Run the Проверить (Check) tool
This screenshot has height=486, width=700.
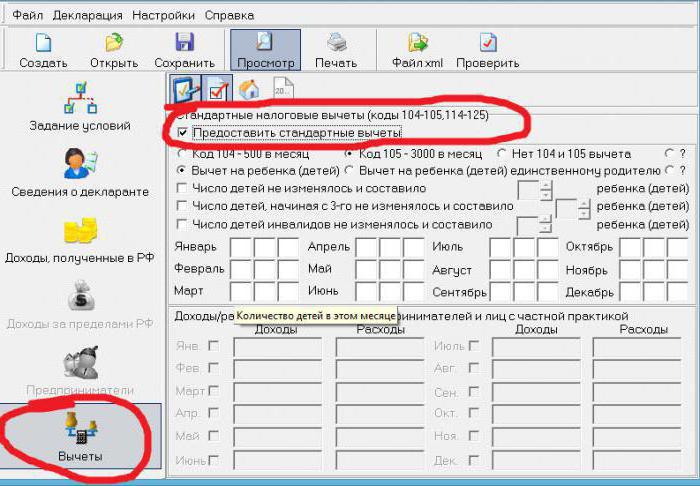click(x=487, y=50)
